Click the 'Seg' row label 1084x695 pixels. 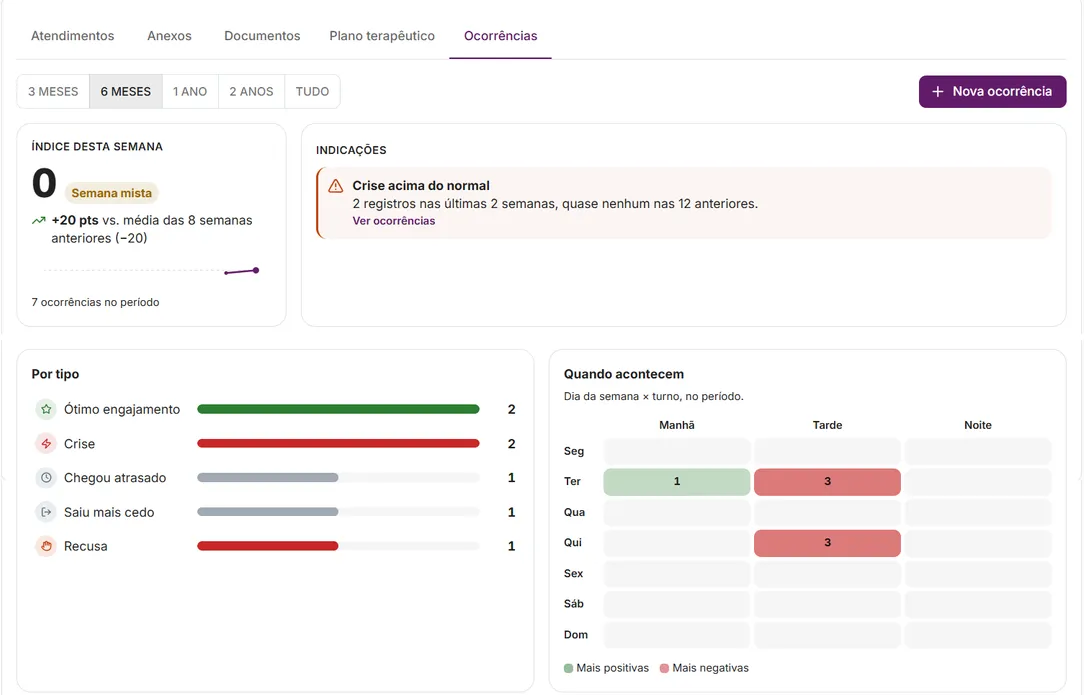click(x=574, y=451)
